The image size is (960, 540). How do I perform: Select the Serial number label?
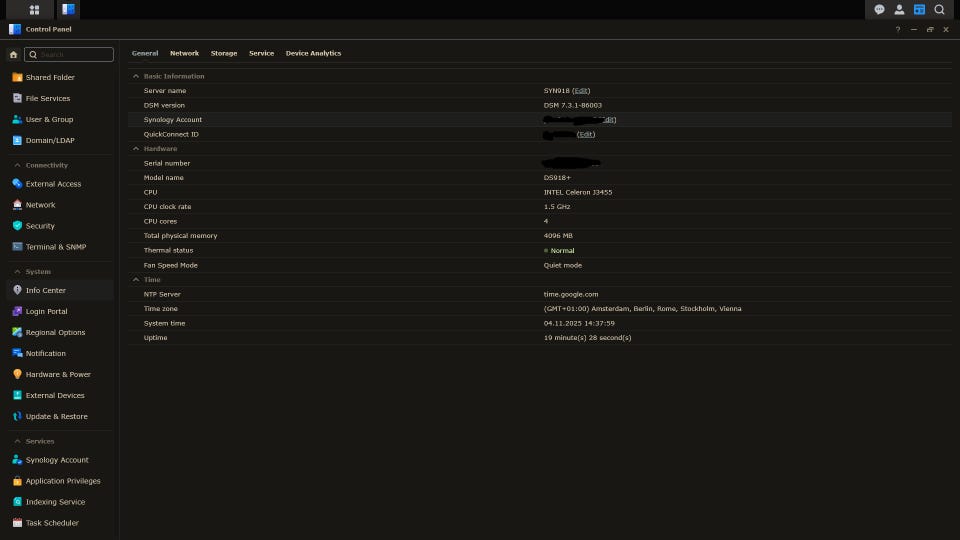click(167, 163)
